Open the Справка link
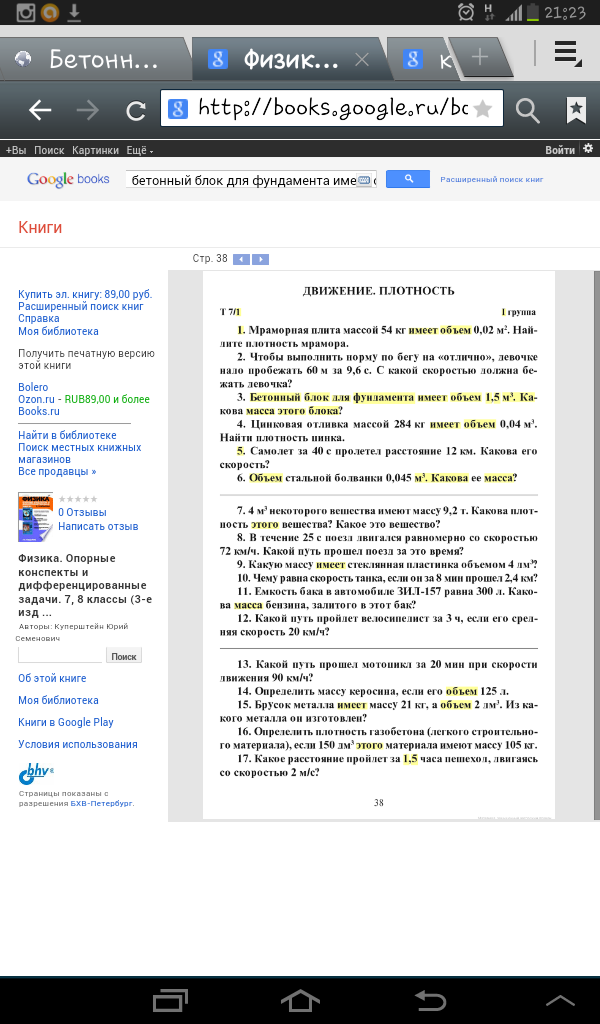Image resolution: width=600 pixels, height=1024 pixels. click(x=39, y=319)
